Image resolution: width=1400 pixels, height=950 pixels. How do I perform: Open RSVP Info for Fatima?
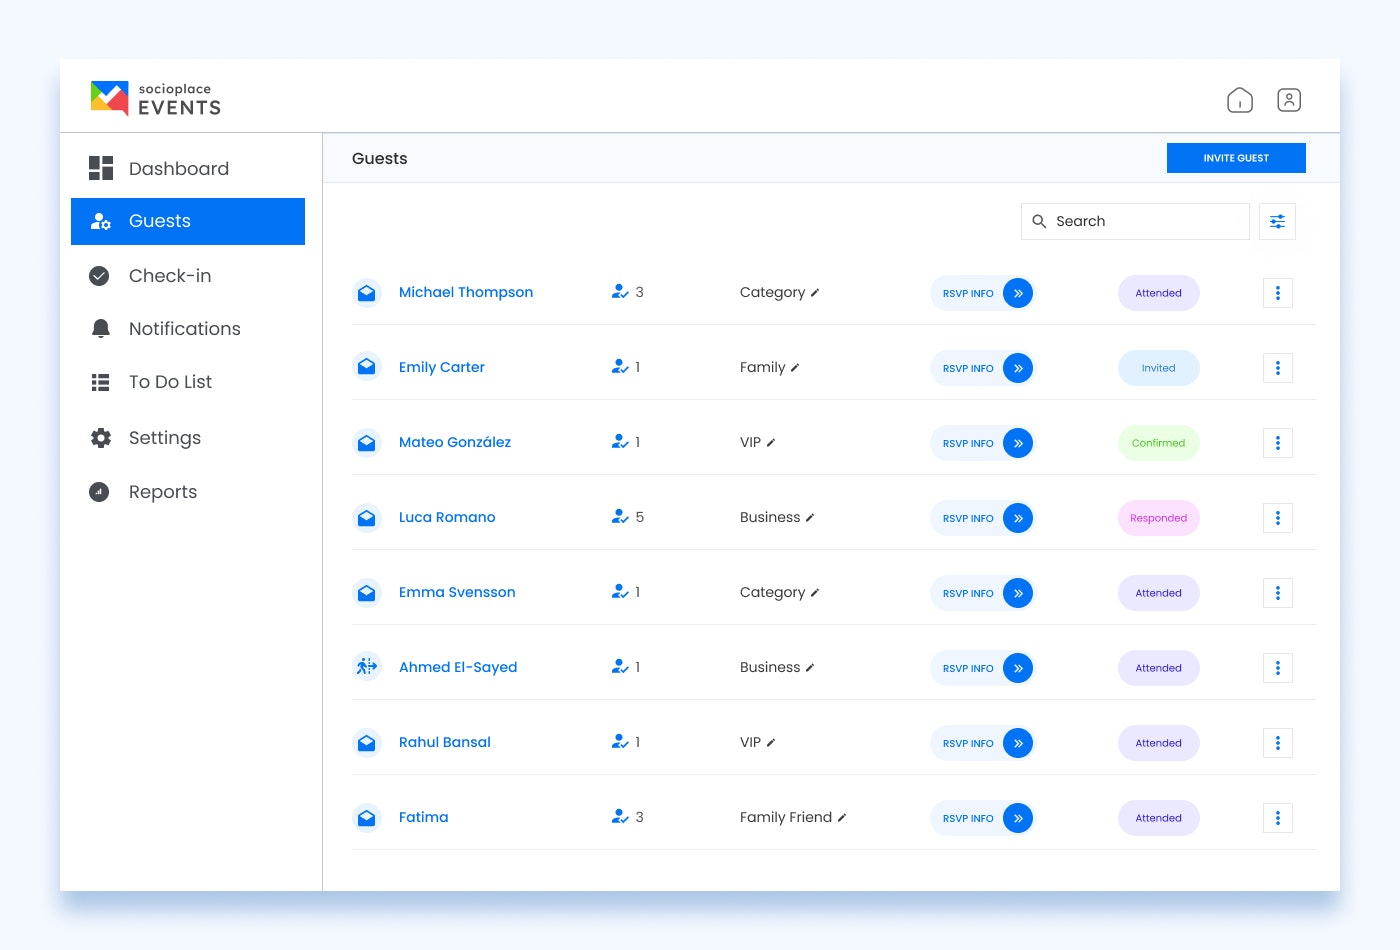point(982,818)
